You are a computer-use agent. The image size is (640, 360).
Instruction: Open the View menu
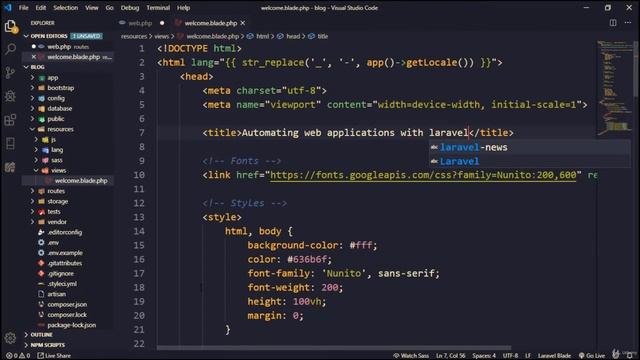tap(91, 8)
